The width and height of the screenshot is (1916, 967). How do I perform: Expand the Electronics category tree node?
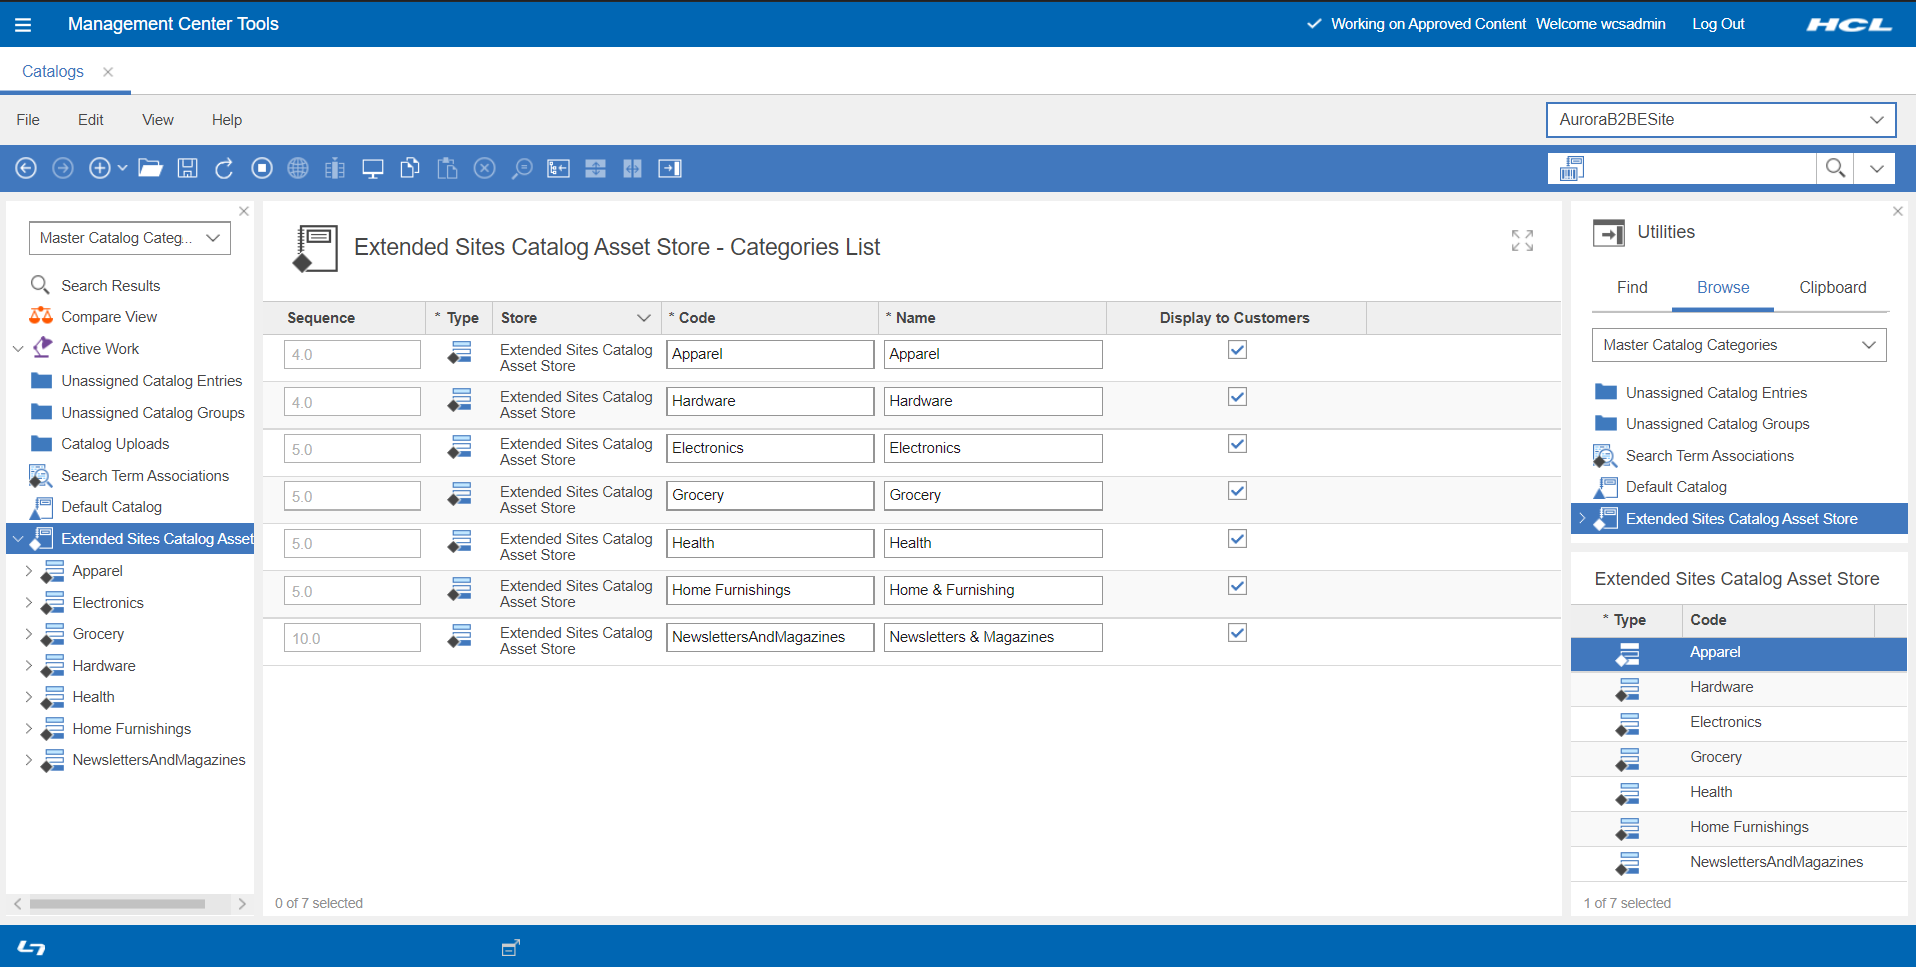click(29, 603)
